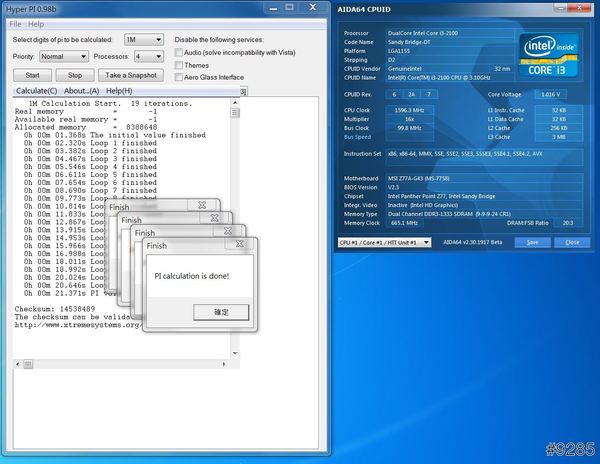Expand the Priority dropdown set to Normal
This screenshot has height=464, width=600.
63,57
